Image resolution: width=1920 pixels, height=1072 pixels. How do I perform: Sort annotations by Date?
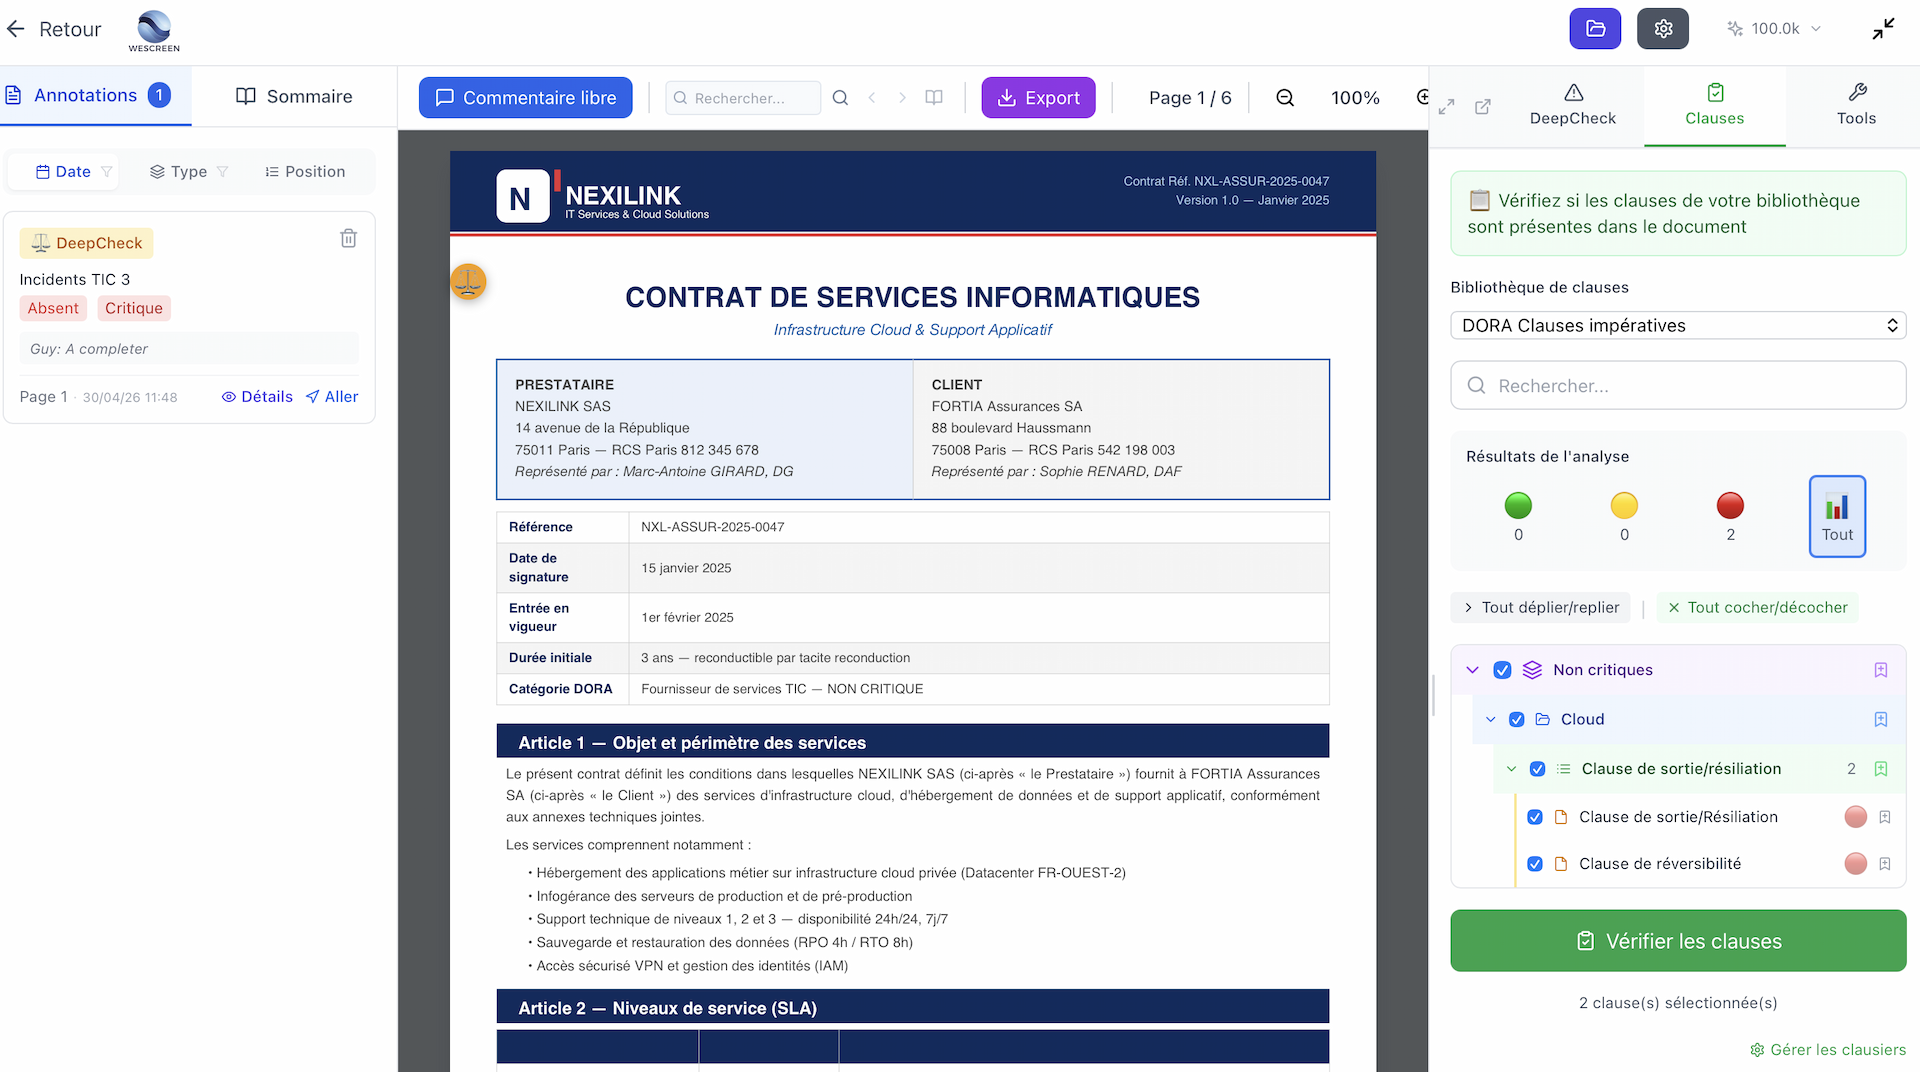[63, 172]
